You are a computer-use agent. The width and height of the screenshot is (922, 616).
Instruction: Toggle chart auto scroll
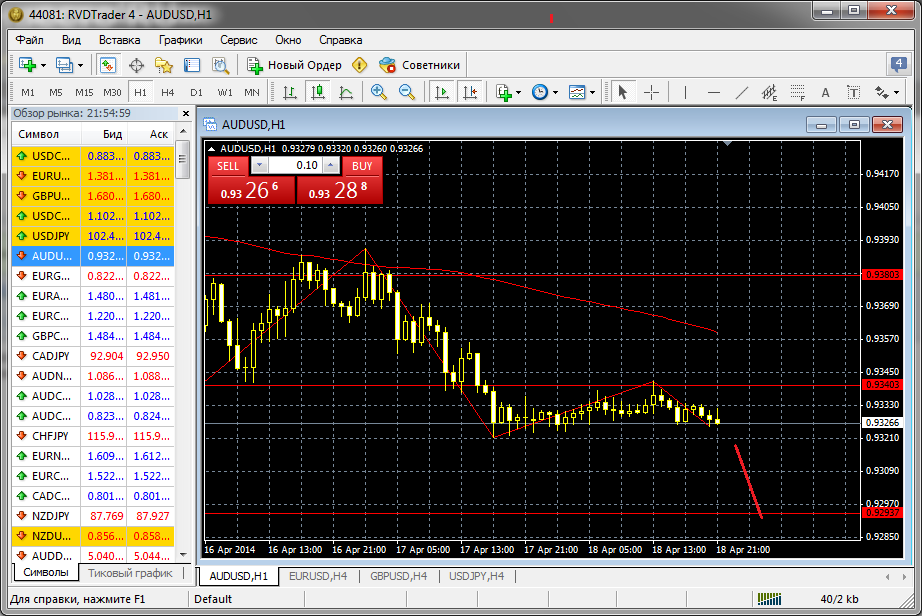441,92
